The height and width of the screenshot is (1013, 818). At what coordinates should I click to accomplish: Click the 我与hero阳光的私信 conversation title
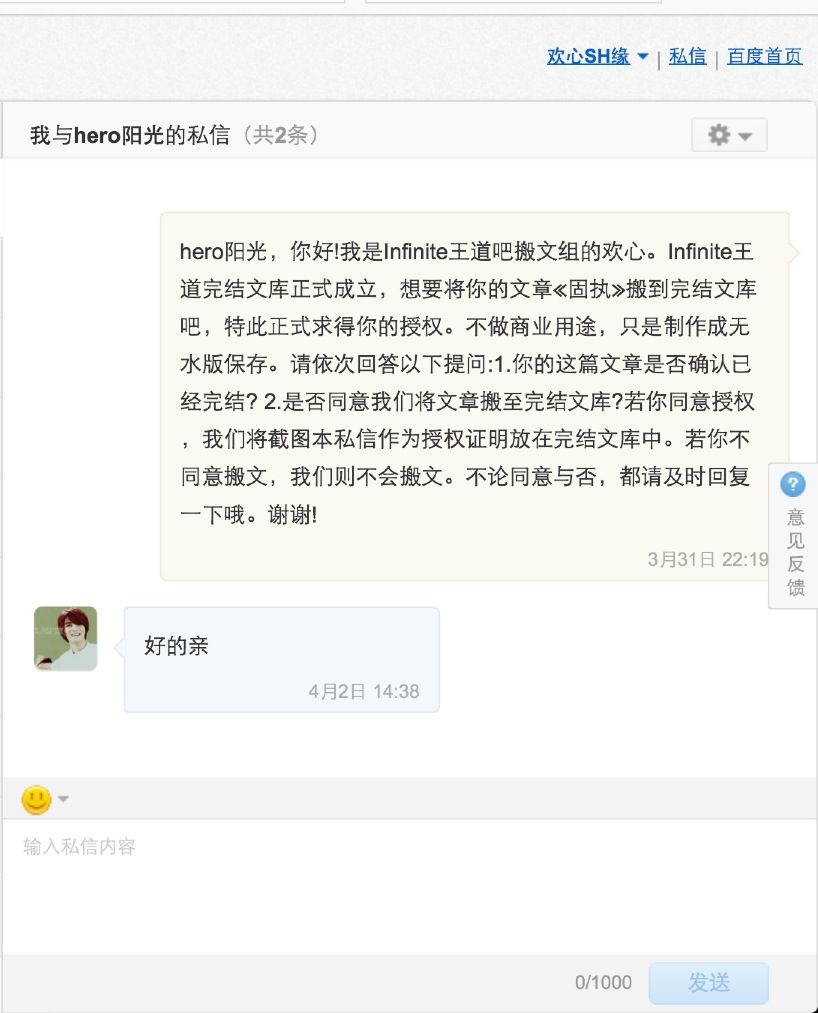(x=130, y=135)
